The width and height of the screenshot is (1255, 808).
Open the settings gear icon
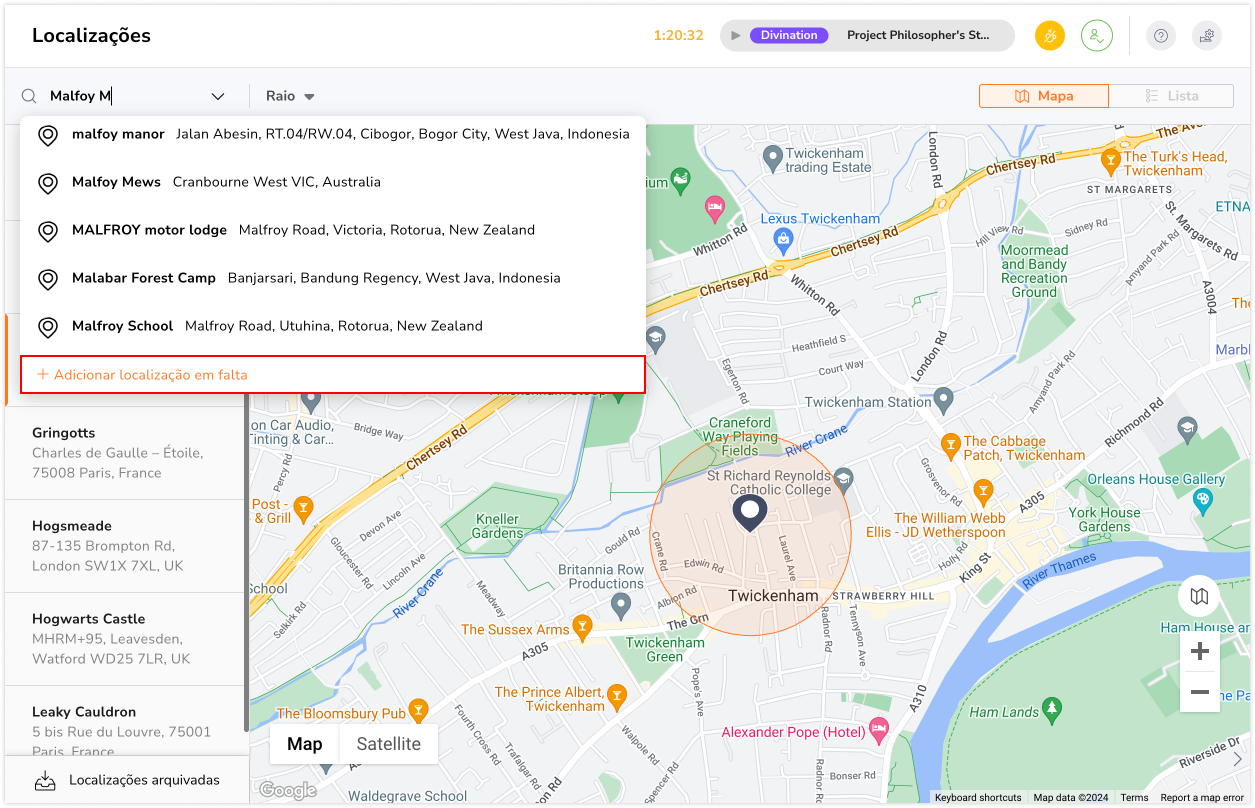[1207, 36]
